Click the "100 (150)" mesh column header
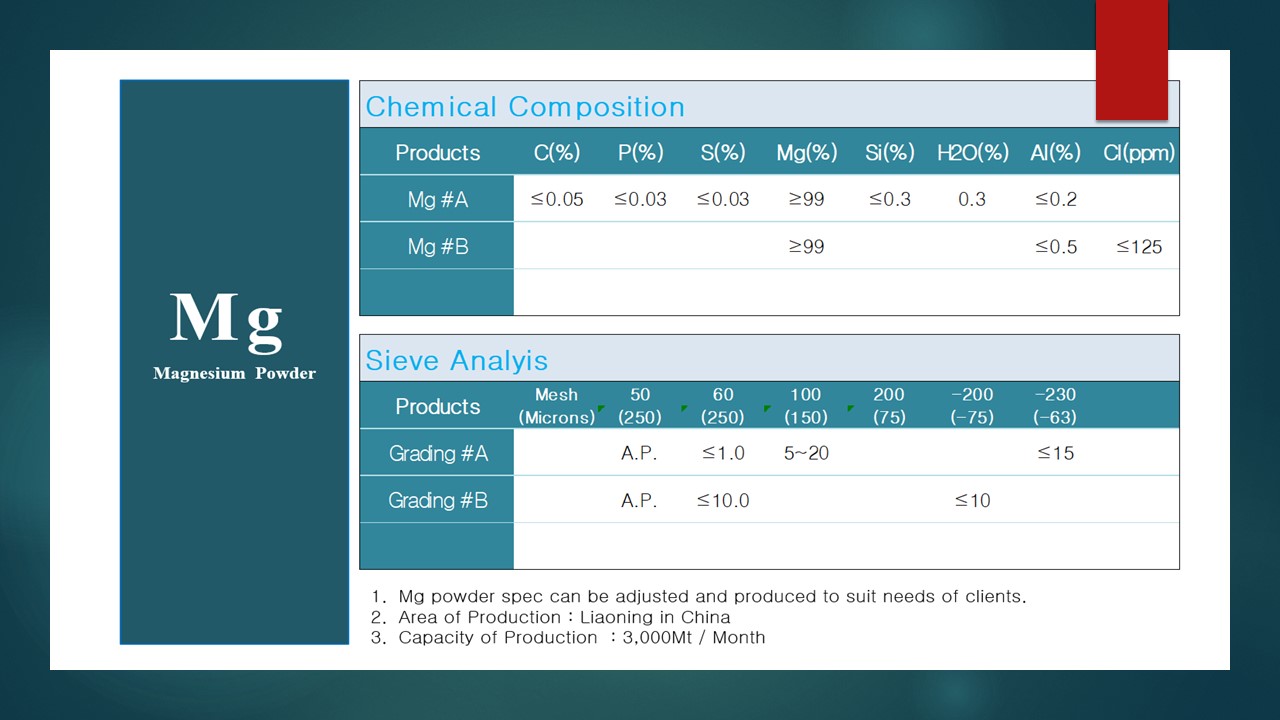This screenshot has width=1280, height=720. (806, 406)
